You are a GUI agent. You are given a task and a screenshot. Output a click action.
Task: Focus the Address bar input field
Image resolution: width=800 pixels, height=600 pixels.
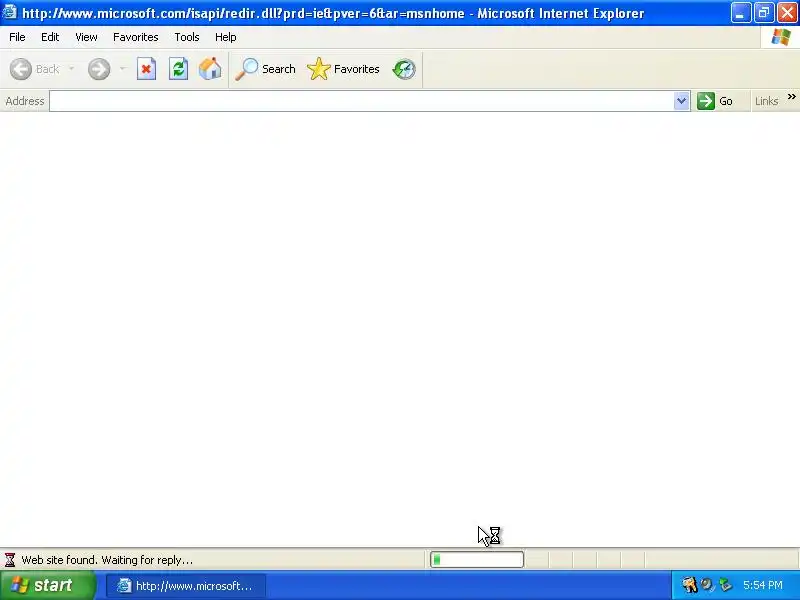[x=362, y=101]
